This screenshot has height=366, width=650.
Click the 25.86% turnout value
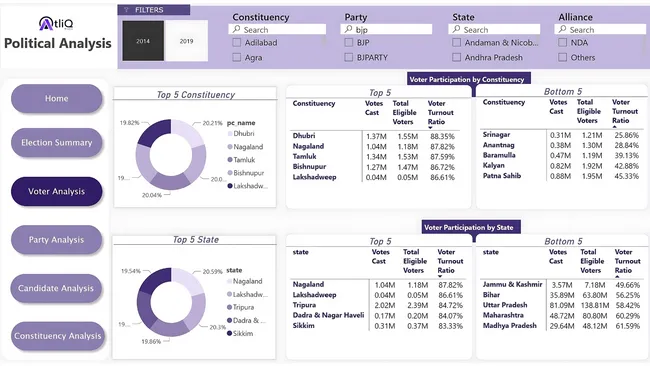626,135
